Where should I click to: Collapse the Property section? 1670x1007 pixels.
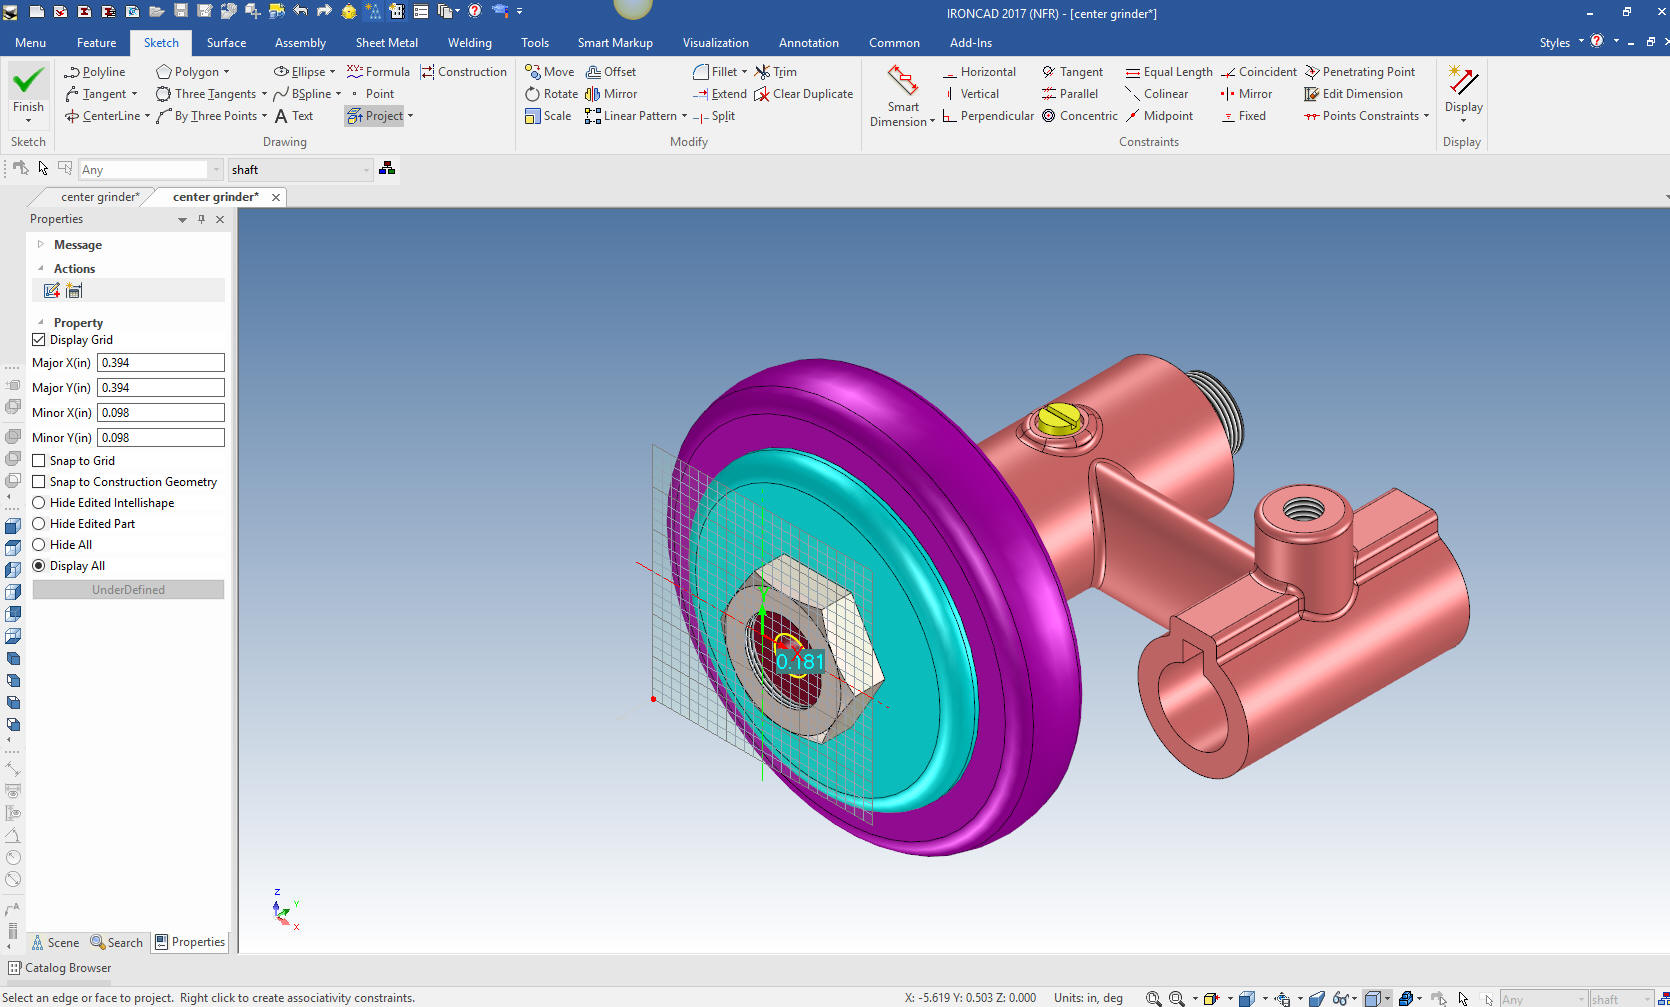pos(41,323)
